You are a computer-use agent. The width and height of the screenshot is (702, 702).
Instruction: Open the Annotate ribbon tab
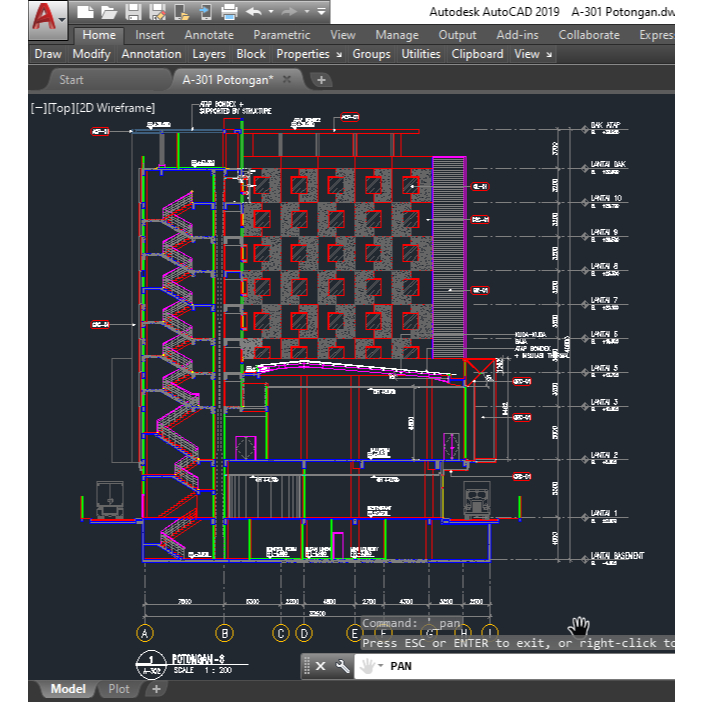[209, 35]
